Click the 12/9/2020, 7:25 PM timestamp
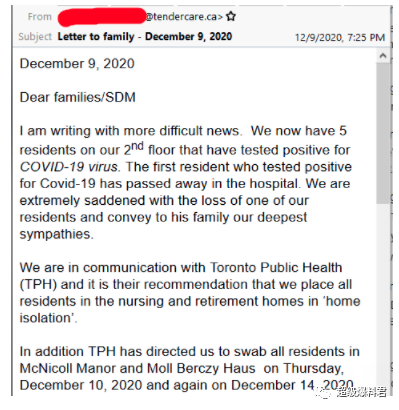The width and height of the screenshot is (399, 410). click(x=340, y=37)
